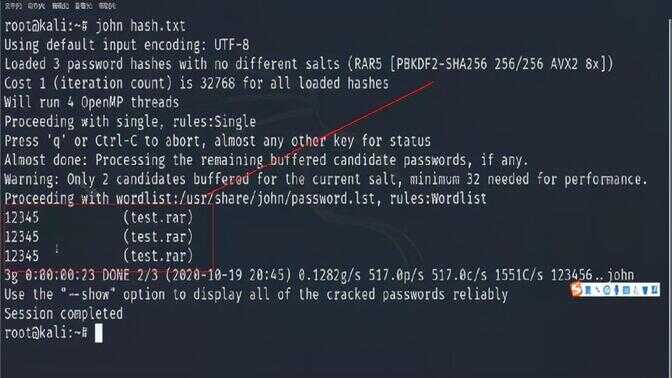Click the 'john hash.txt' command line
This screenshot has height=378, width=672.
(95, 26)
